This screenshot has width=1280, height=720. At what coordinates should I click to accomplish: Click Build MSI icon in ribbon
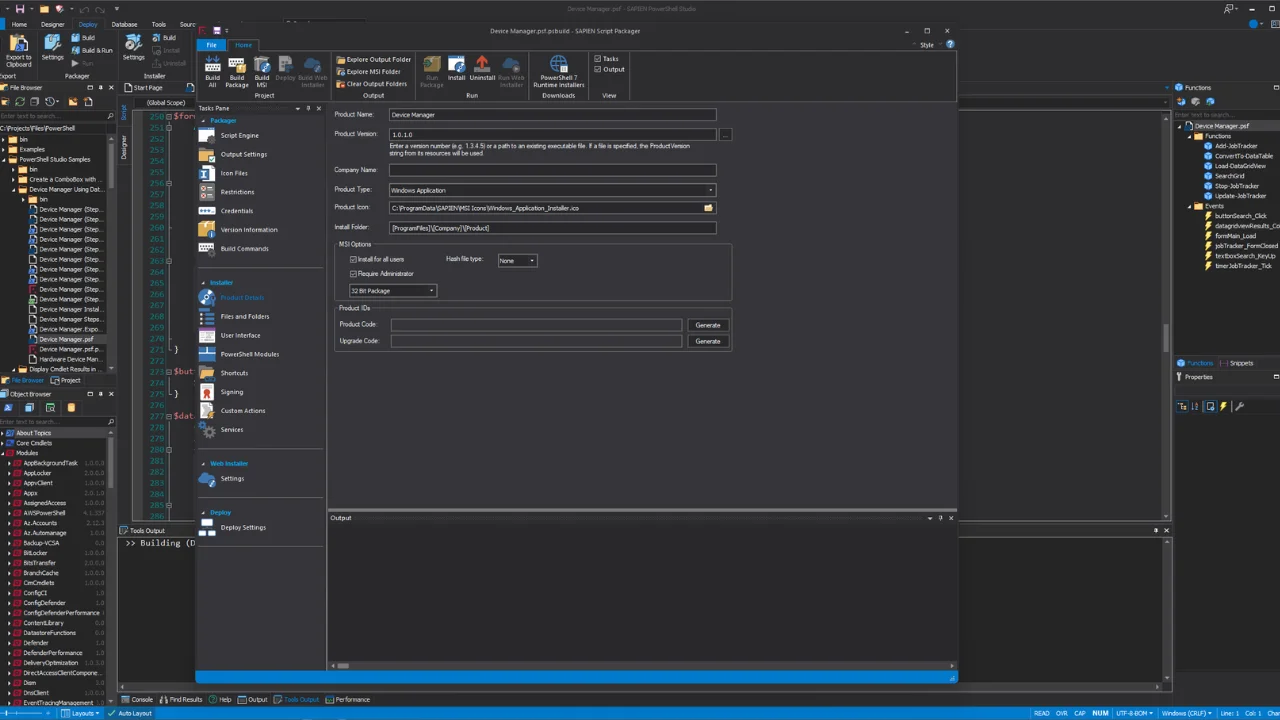261,72
